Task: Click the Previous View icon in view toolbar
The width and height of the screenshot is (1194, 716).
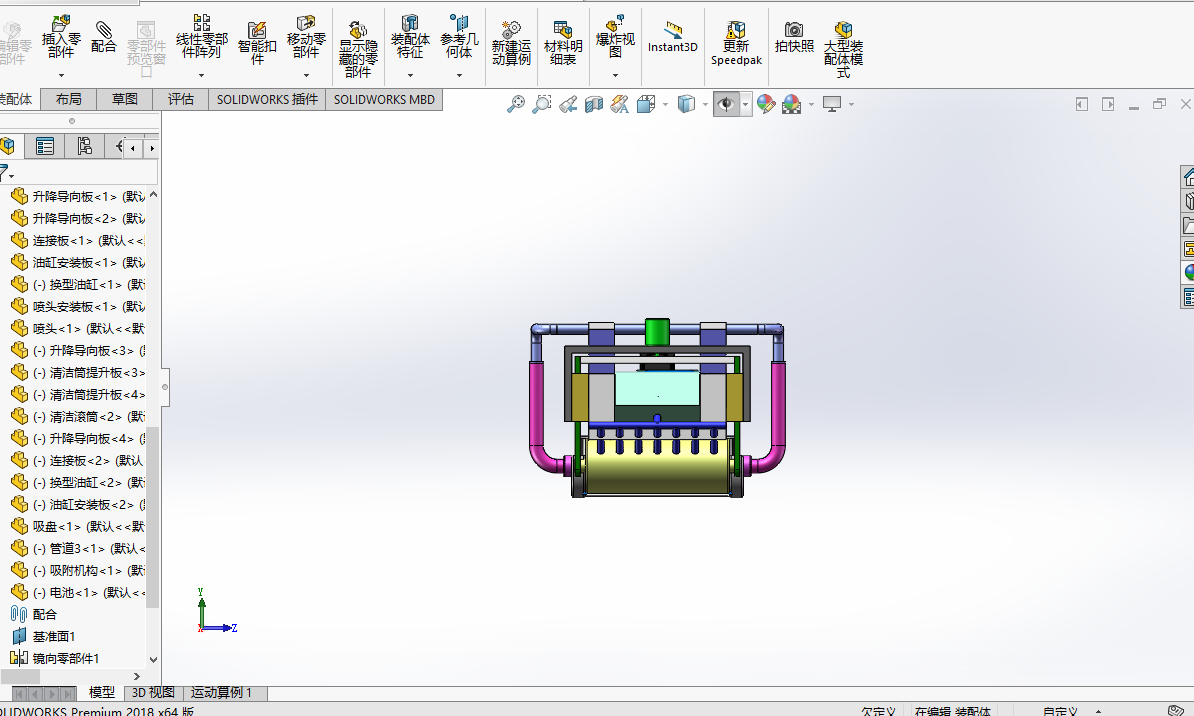Action: [567, 104]
